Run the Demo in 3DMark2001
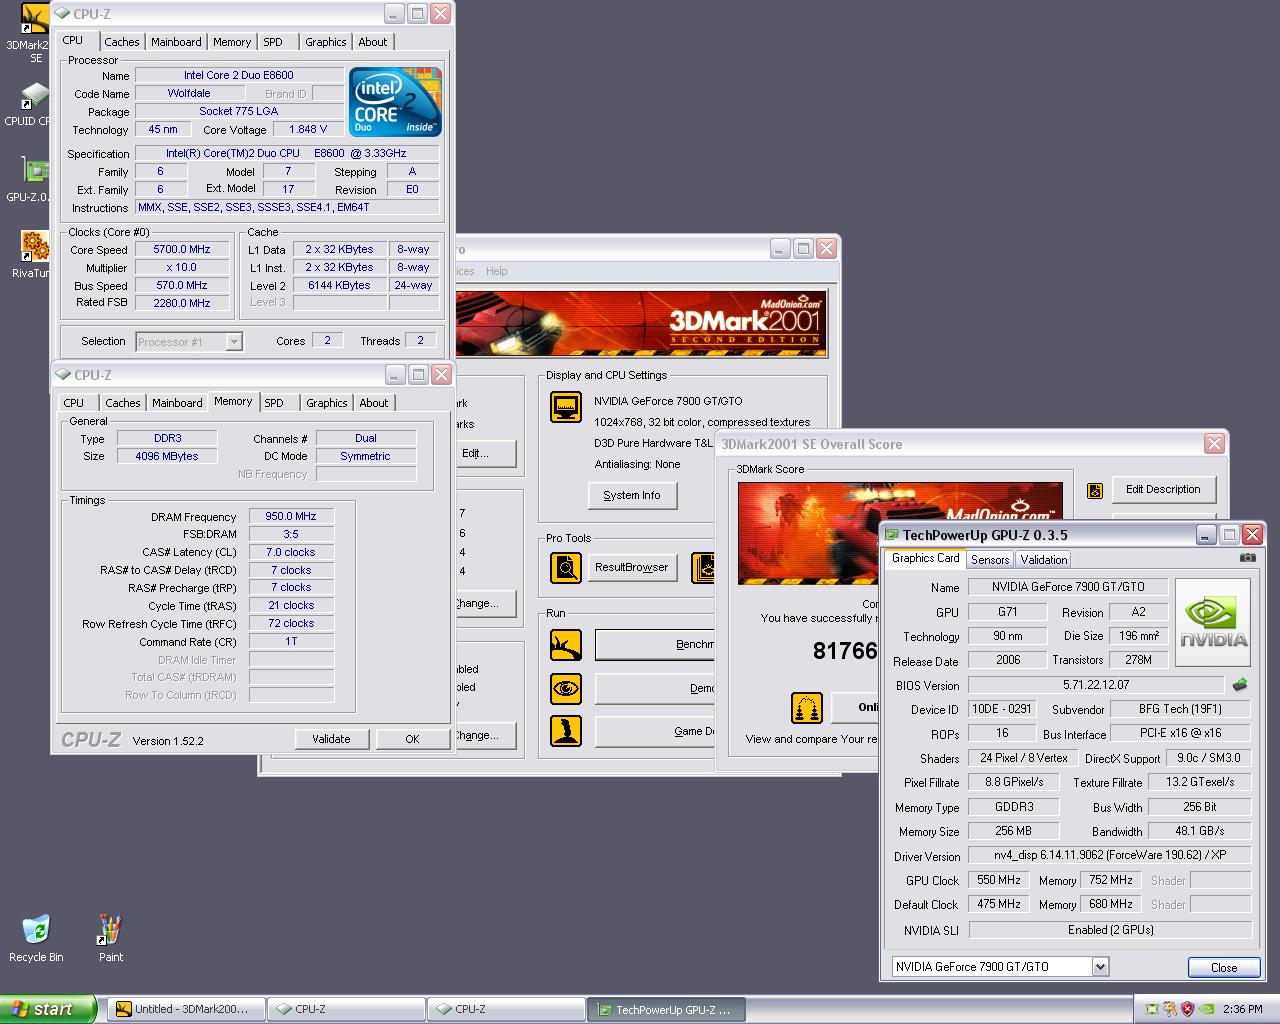 tap(655, 688)
